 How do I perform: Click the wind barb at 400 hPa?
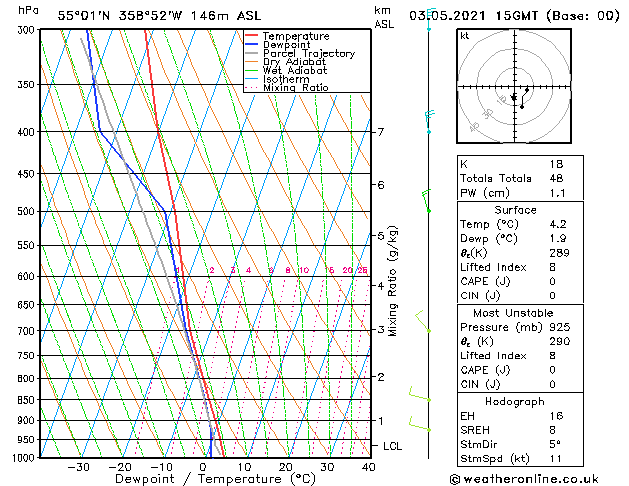pyautogui.click(x=429, y=121)
